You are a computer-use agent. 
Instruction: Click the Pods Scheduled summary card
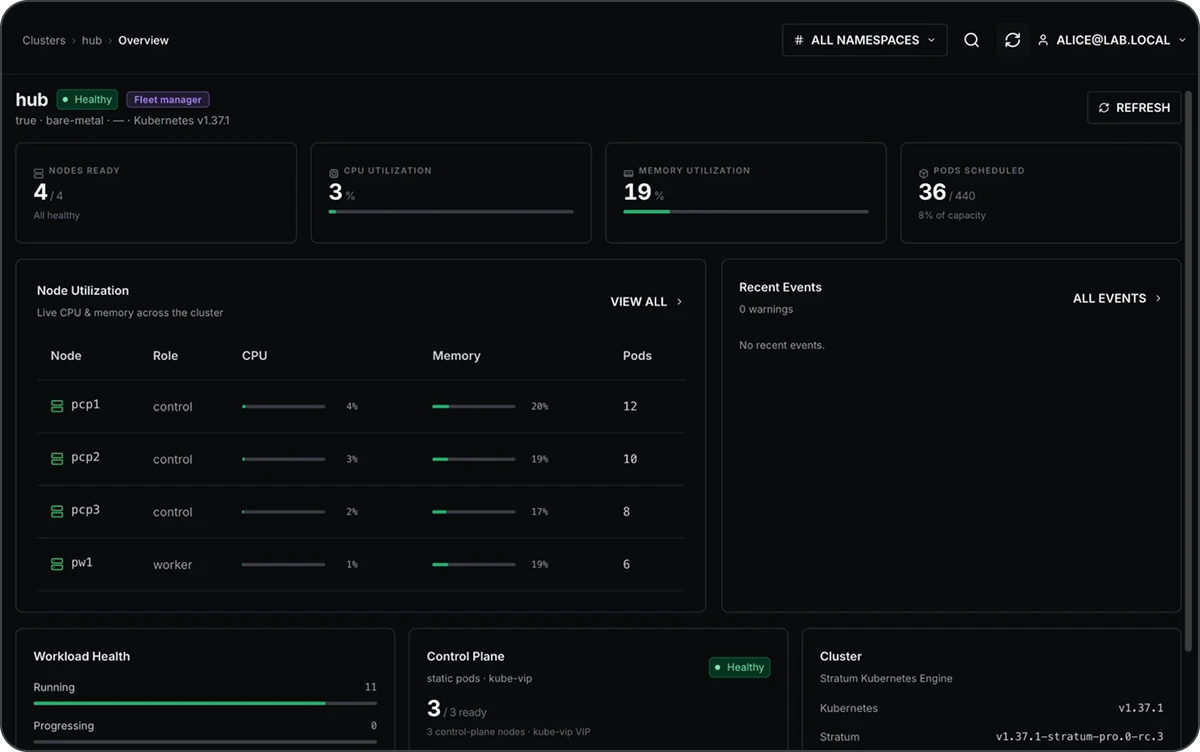coord(1041,193)
